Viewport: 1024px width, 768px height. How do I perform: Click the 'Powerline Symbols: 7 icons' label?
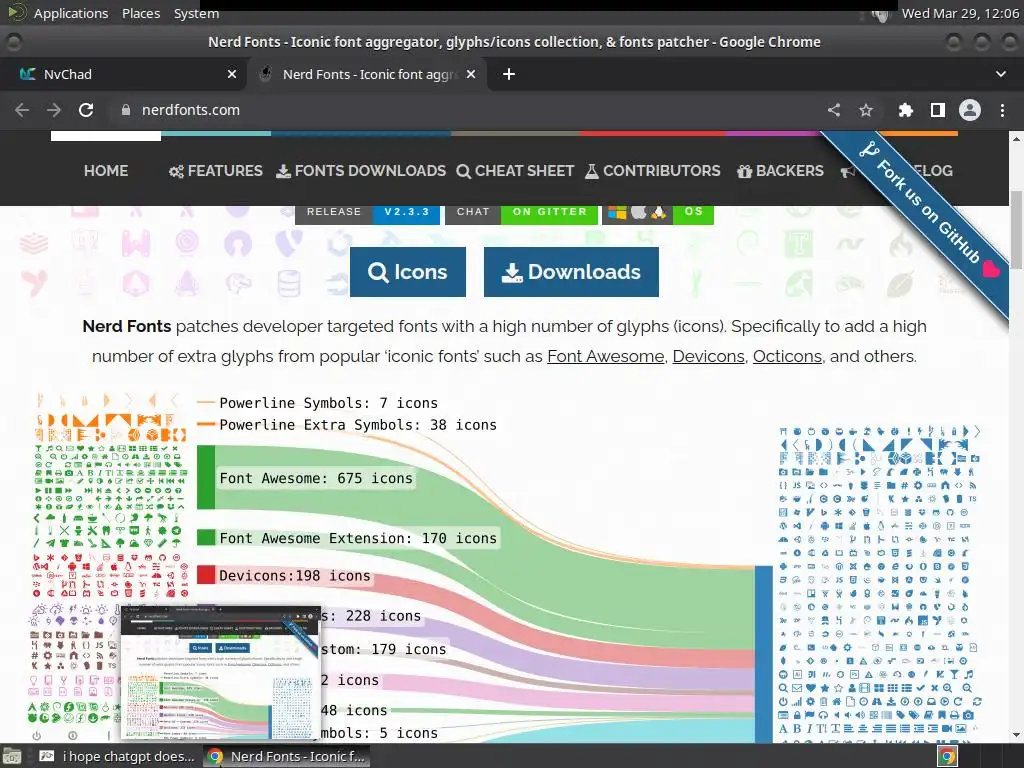point(328,403)
